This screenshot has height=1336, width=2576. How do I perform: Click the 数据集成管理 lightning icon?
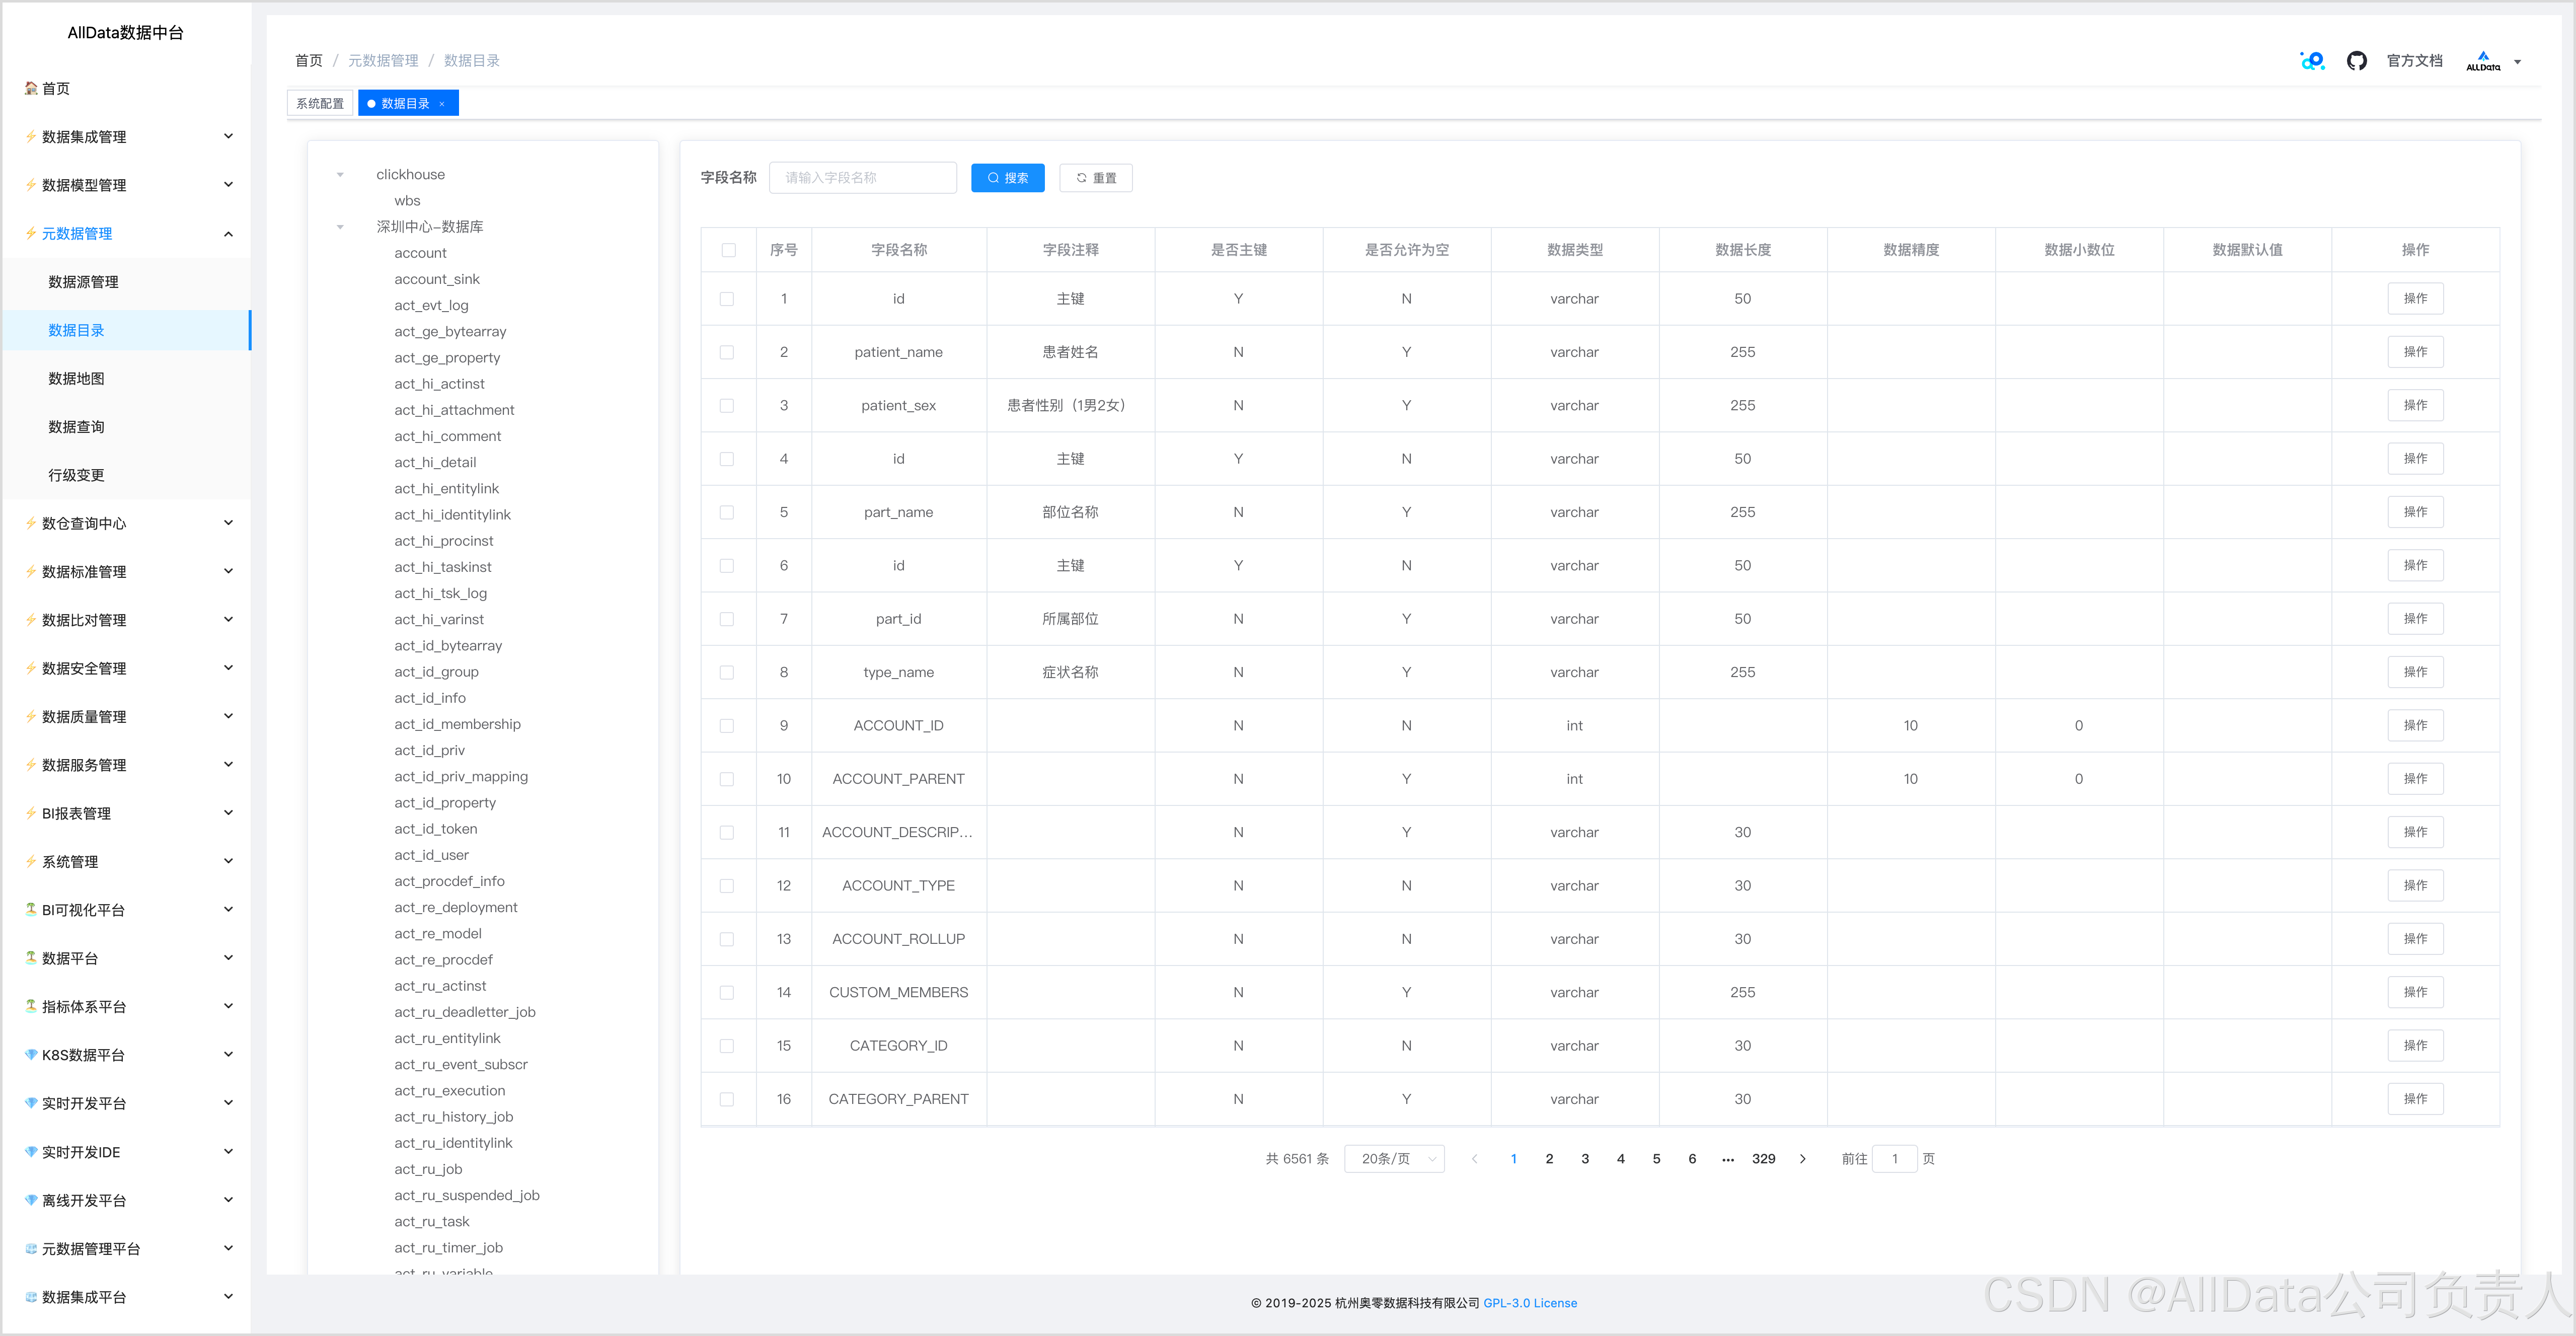tap(31, 137)
